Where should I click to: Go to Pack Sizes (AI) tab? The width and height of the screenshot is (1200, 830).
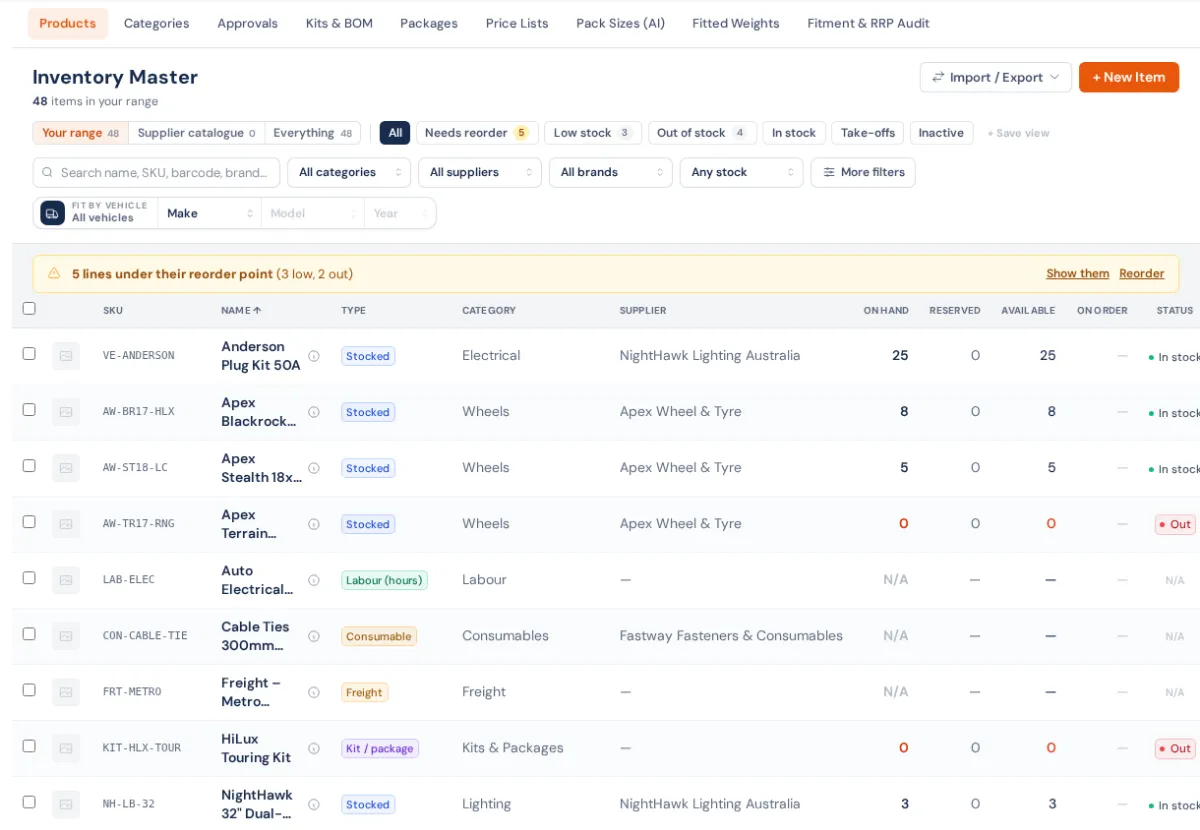click(x=620, y=23)
